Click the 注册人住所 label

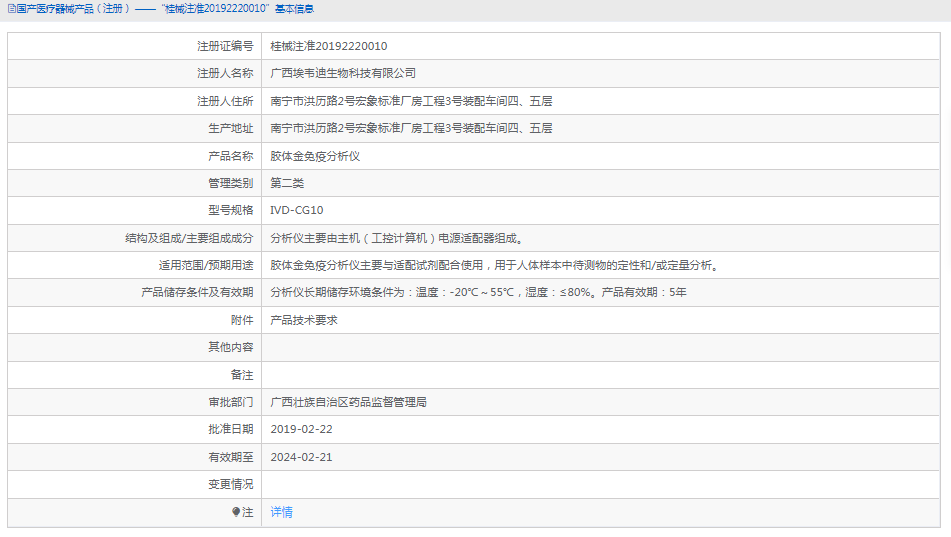point(225,101)
